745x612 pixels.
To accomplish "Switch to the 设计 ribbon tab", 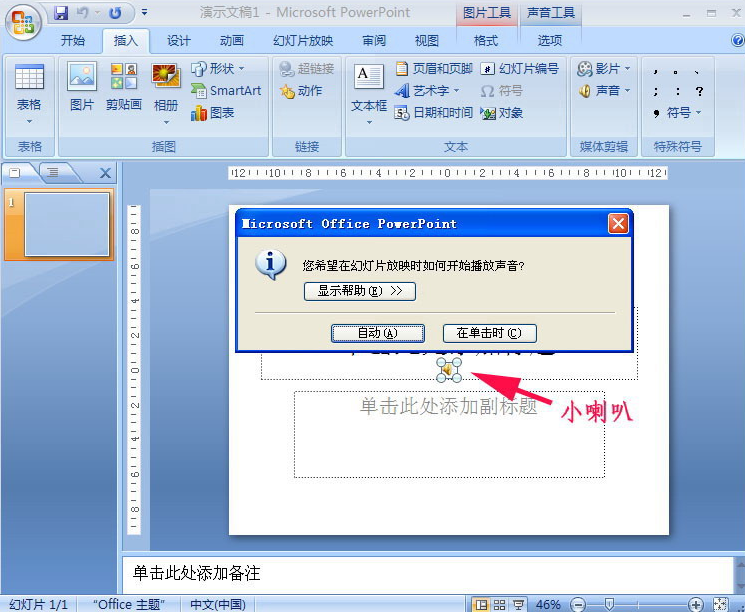I will [179, 41].
